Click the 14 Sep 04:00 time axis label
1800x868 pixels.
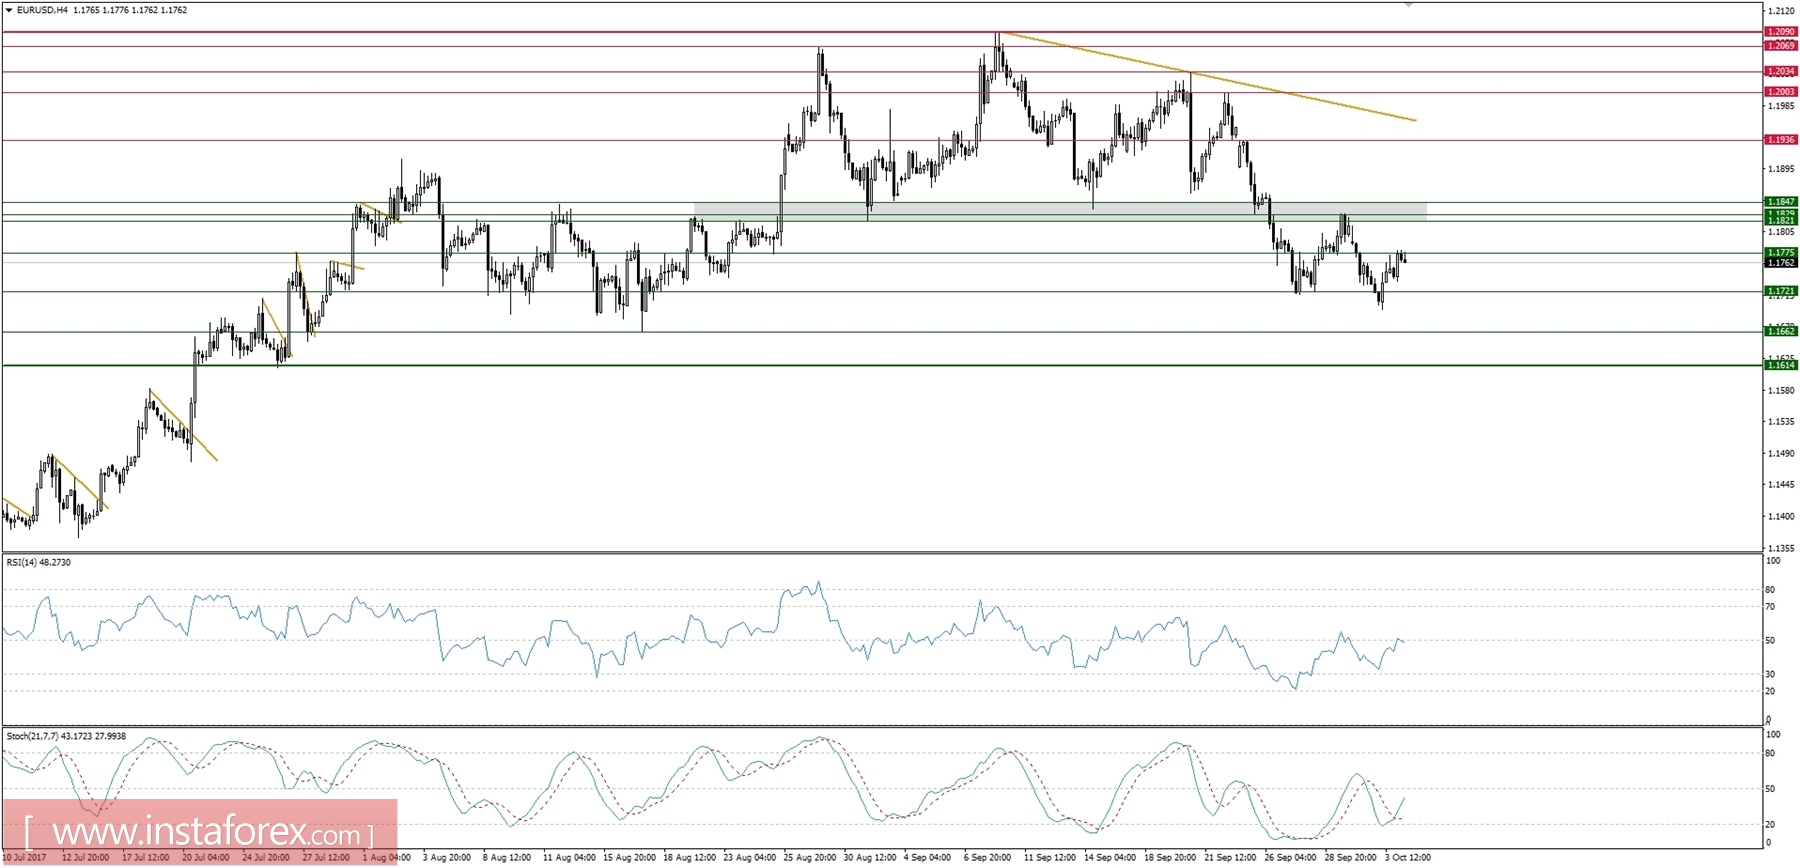tap(1109, 858)
